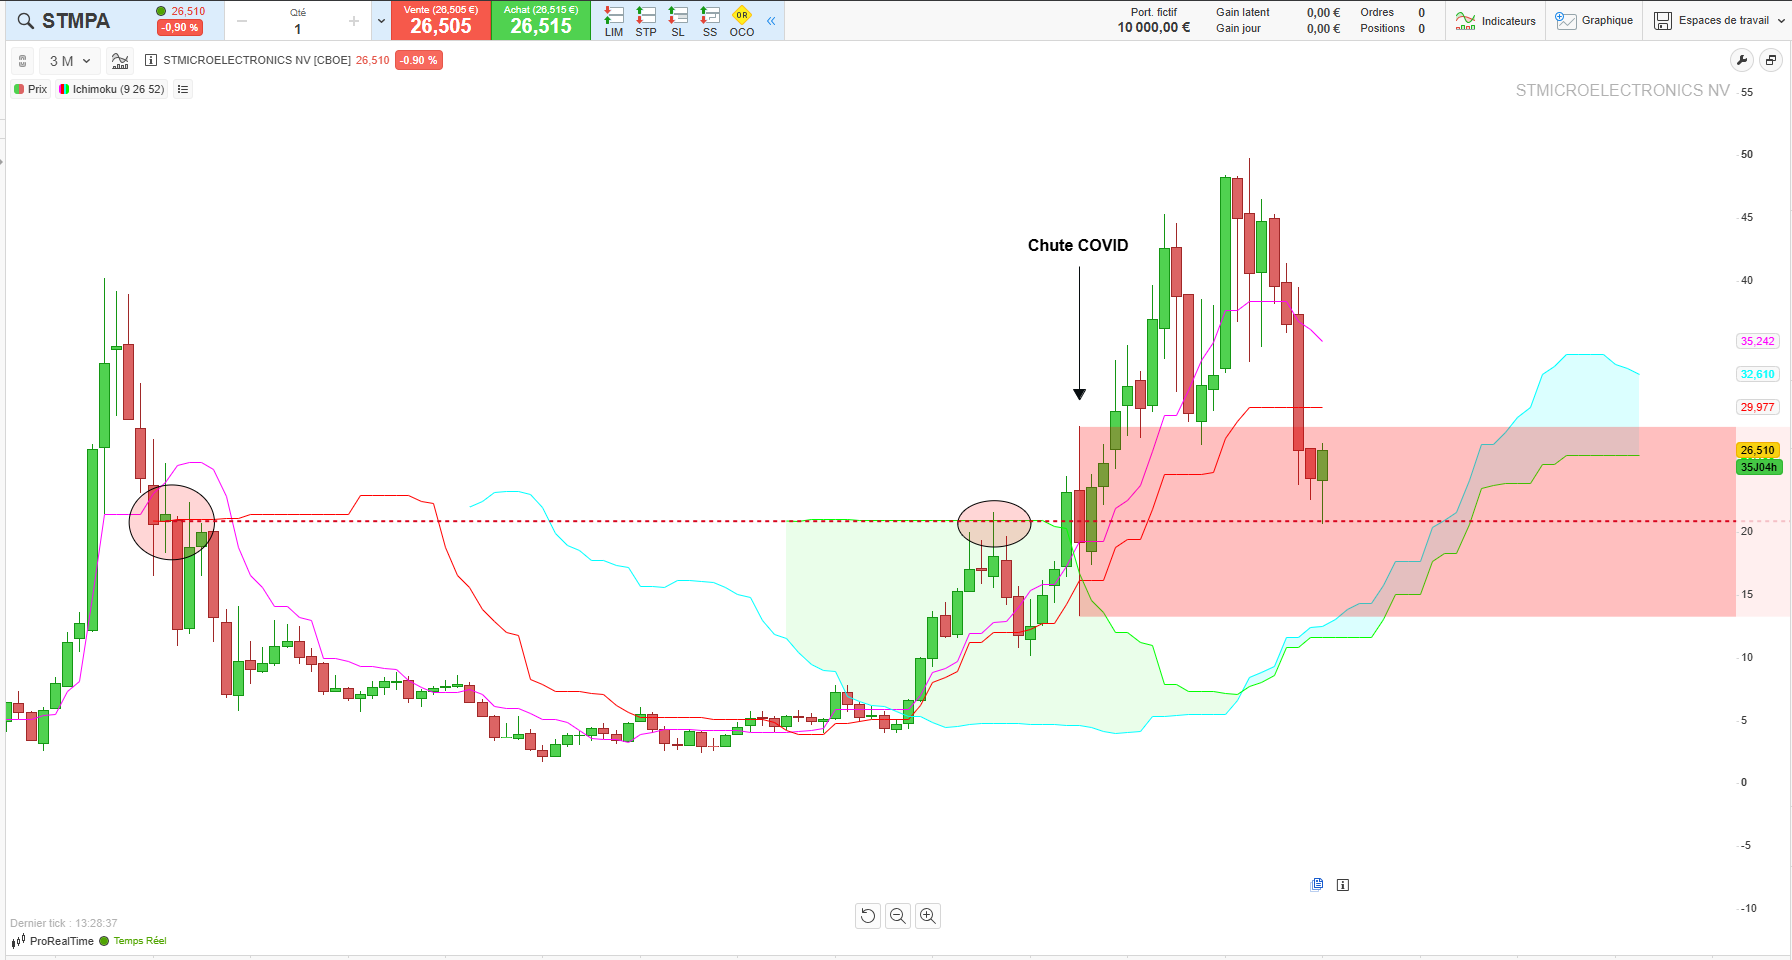Click the green 35J04h countdown label
The width and height of the screenshot is (1792, 960).
coord(1759,467)
